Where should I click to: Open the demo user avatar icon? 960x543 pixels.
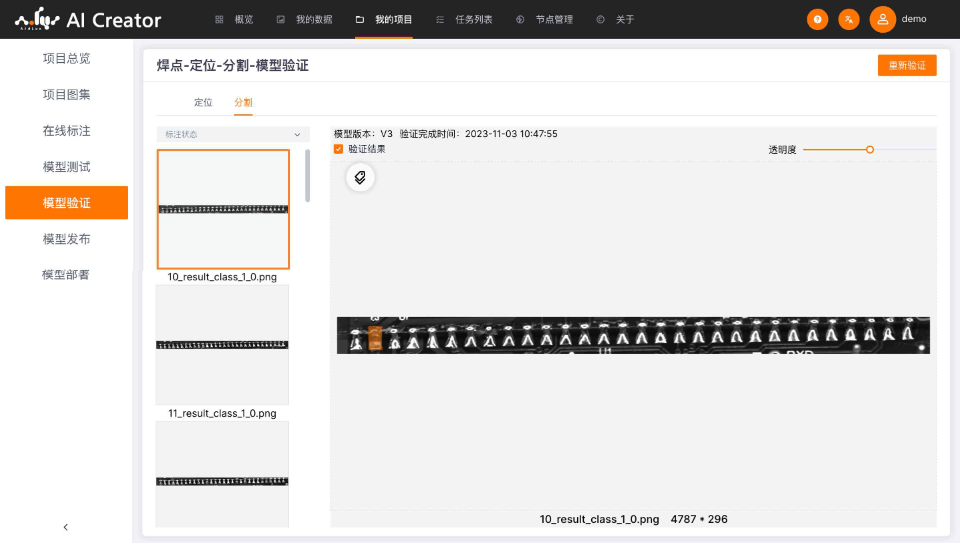(882, 19)
